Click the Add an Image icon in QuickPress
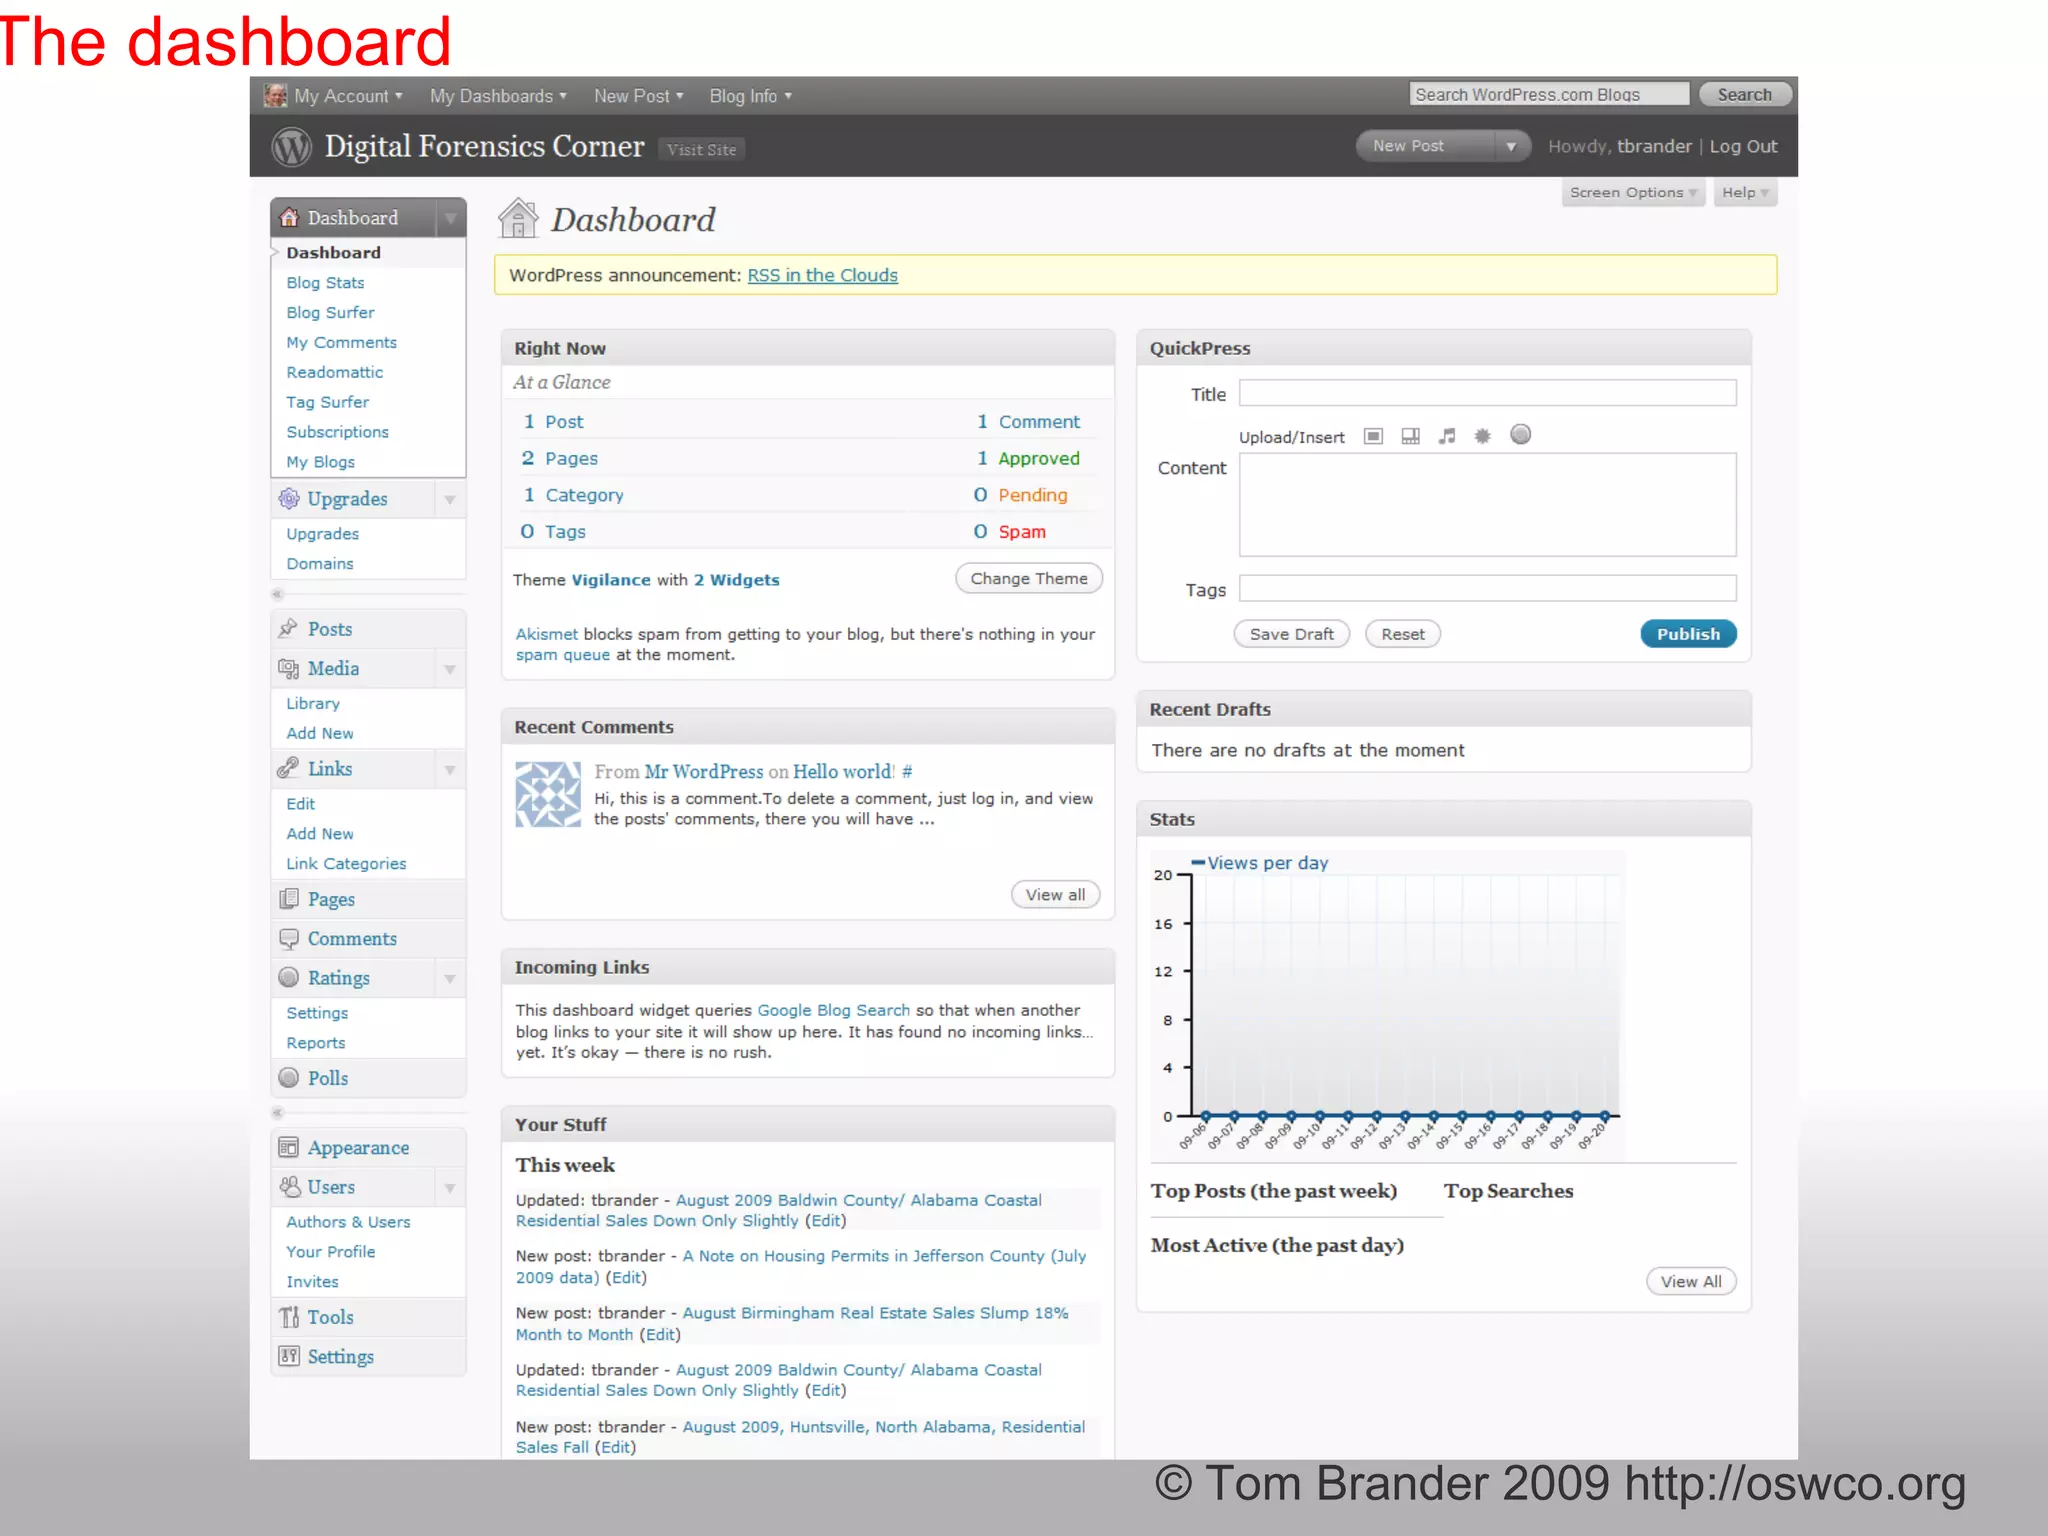 coord(1374,436)
